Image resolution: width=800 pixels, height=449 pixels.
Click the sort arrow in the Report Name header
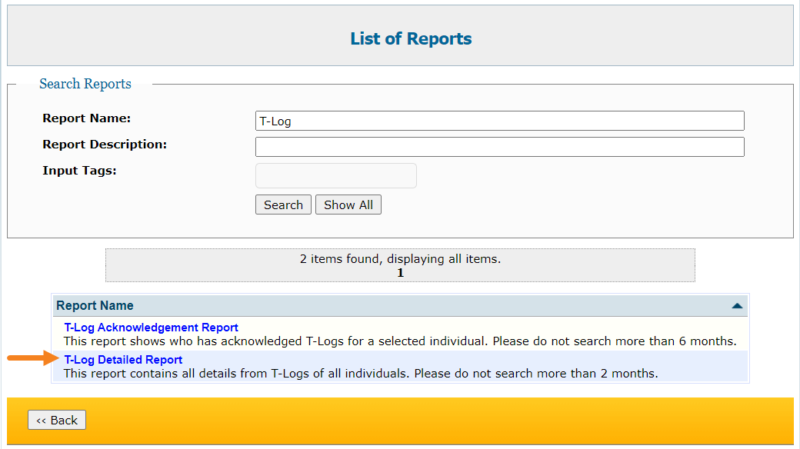(737, 306)
